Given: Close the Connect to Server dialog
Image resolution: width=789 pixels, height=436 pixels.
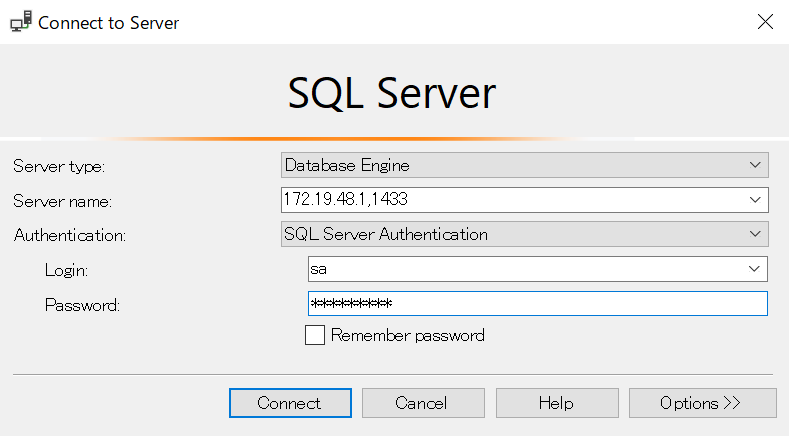Looking at the screenshot, I should point(765,22).
